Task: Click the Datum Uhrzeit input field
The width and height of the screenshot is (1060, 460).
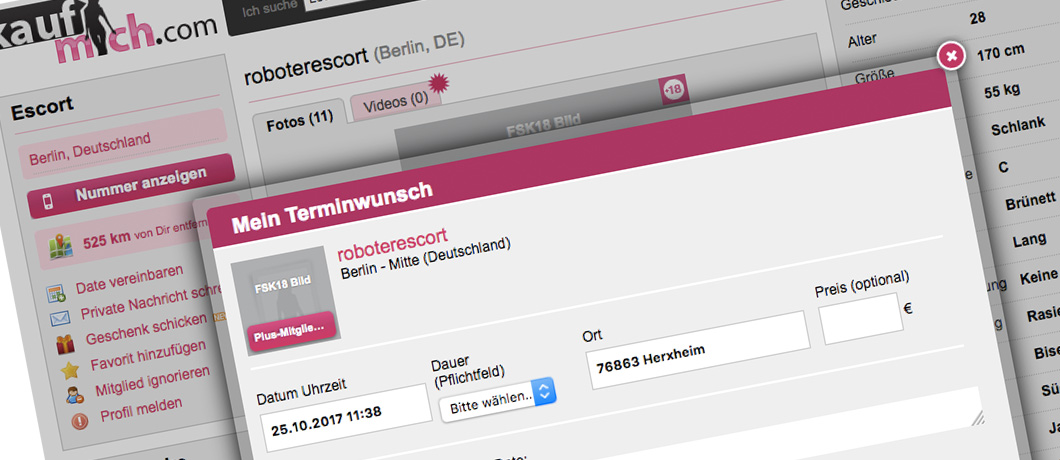Action: tap(346, 419)
